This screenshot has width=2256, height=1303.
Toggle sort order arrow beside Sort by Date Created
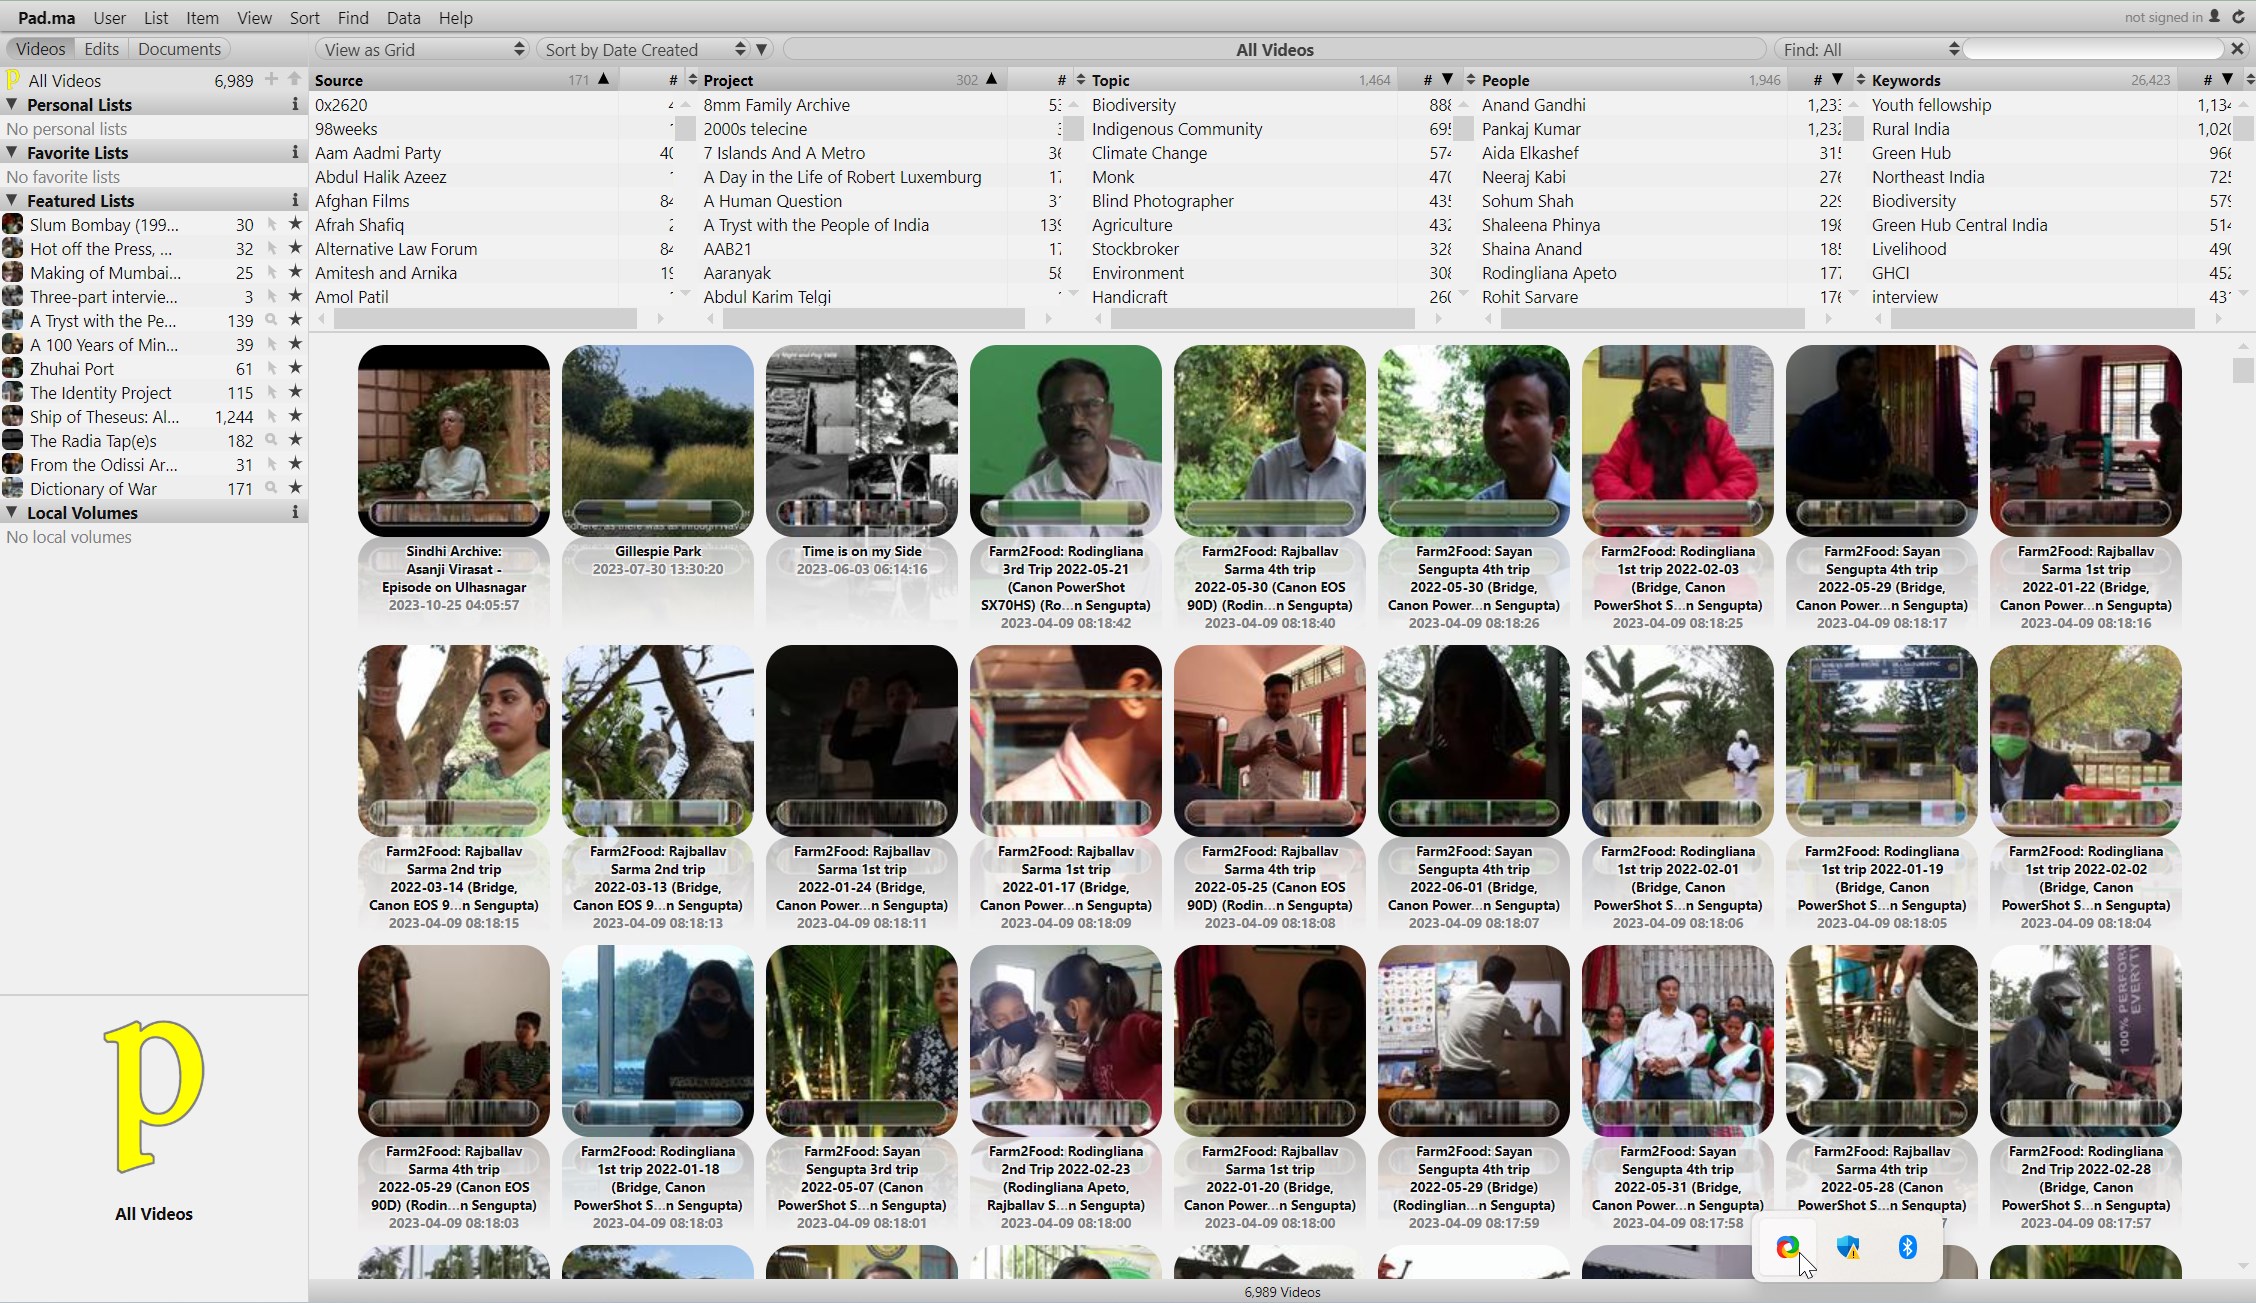tap(761, 49)
